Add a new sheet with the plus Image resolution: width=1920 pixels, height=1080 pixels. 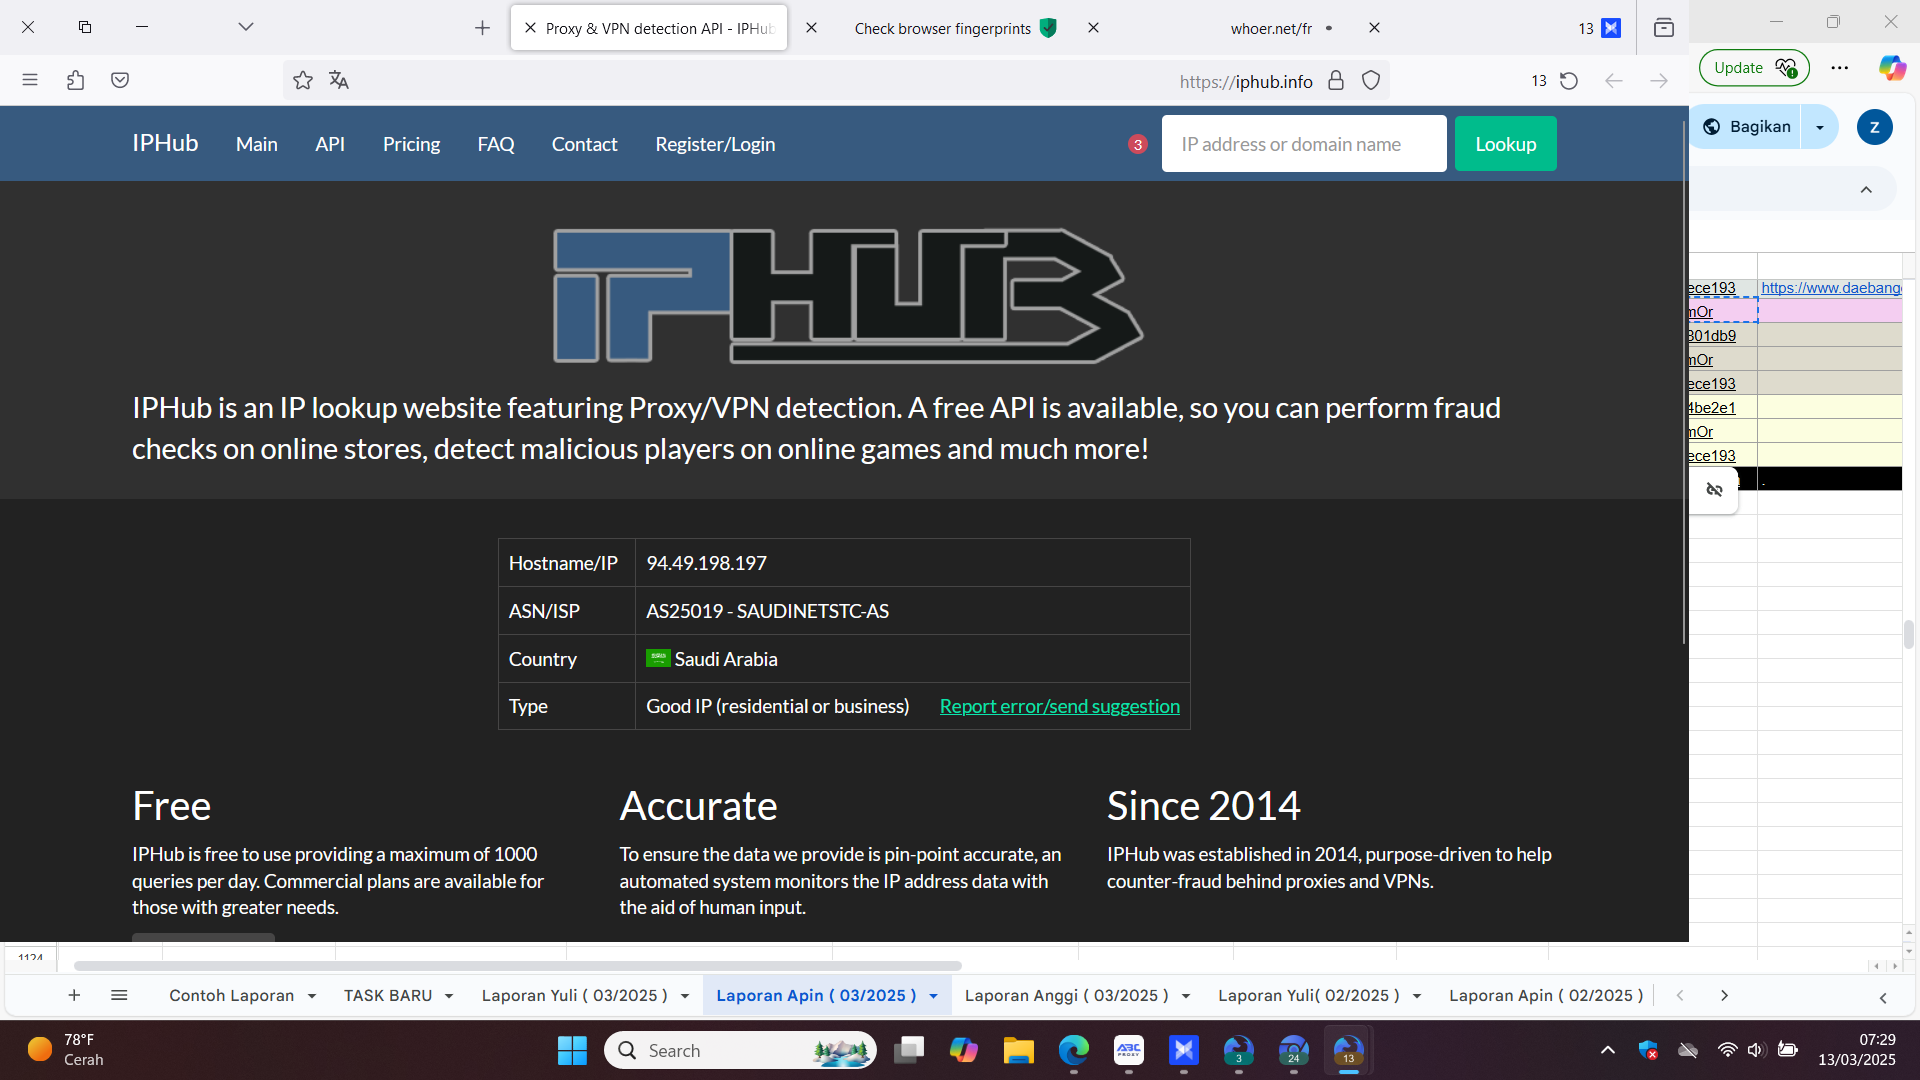[x=74, y=995]
